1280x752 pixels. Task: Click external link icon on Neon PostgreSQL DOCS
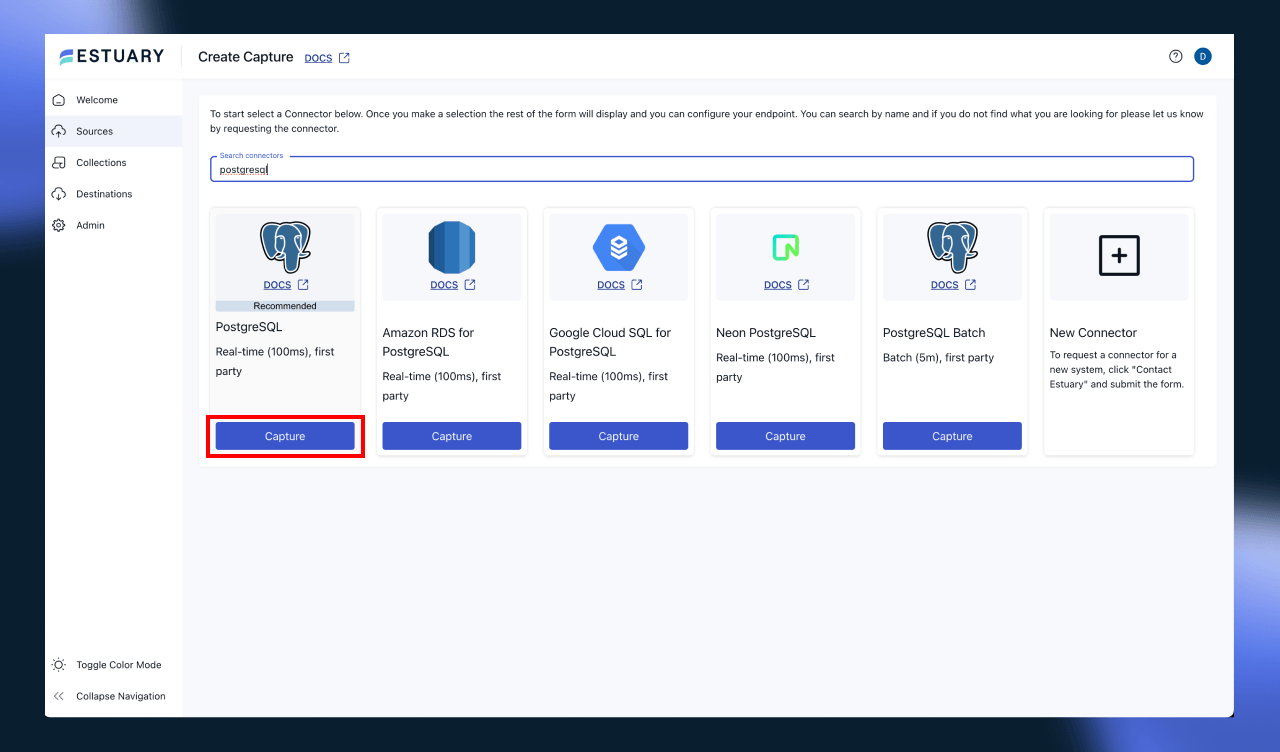pyautogui.click(x=804, y=285)
